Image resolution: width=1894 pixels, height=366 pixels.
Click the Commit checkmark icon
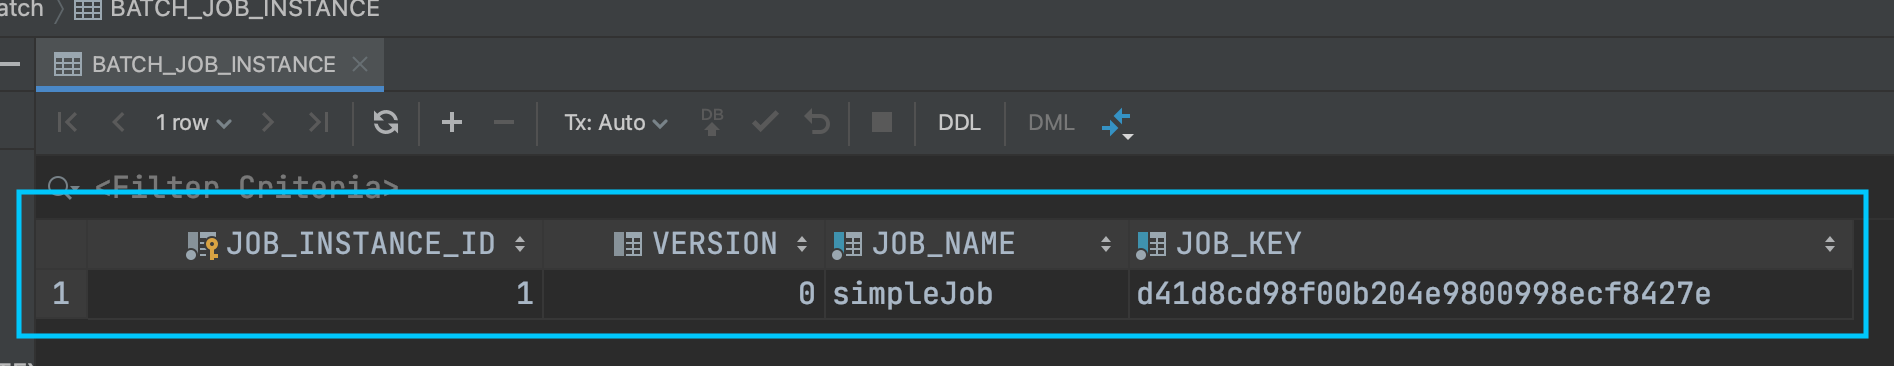tap(765, 122)
